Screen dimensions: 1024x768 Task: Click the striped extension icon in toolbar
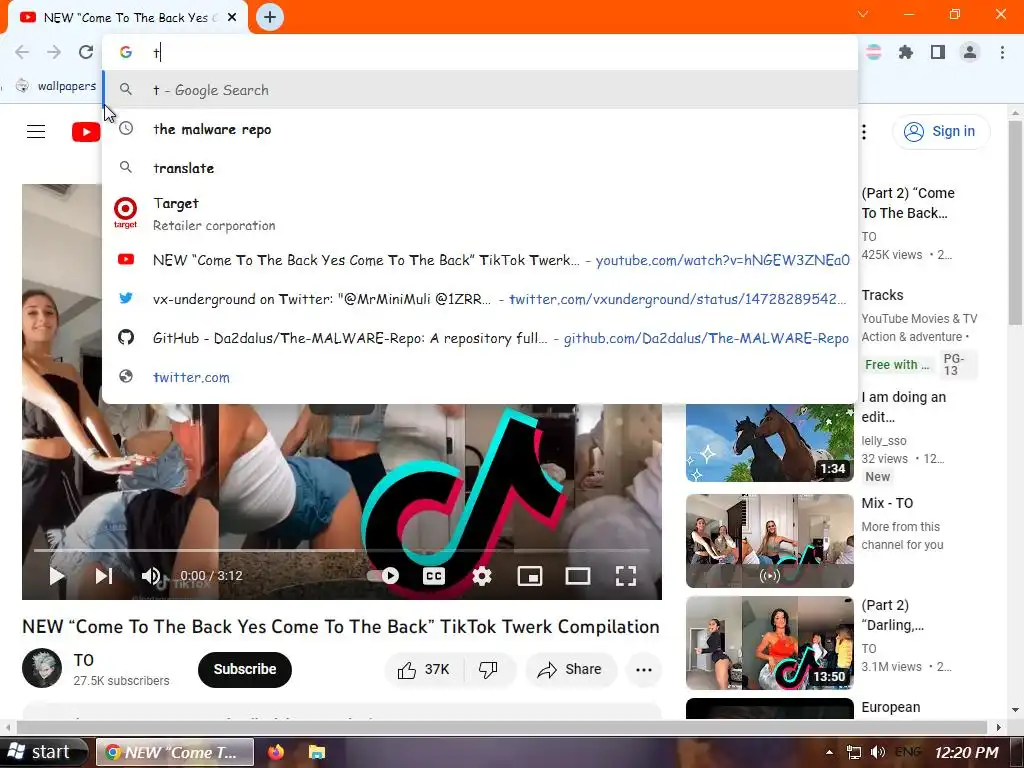tap(874, 52)
